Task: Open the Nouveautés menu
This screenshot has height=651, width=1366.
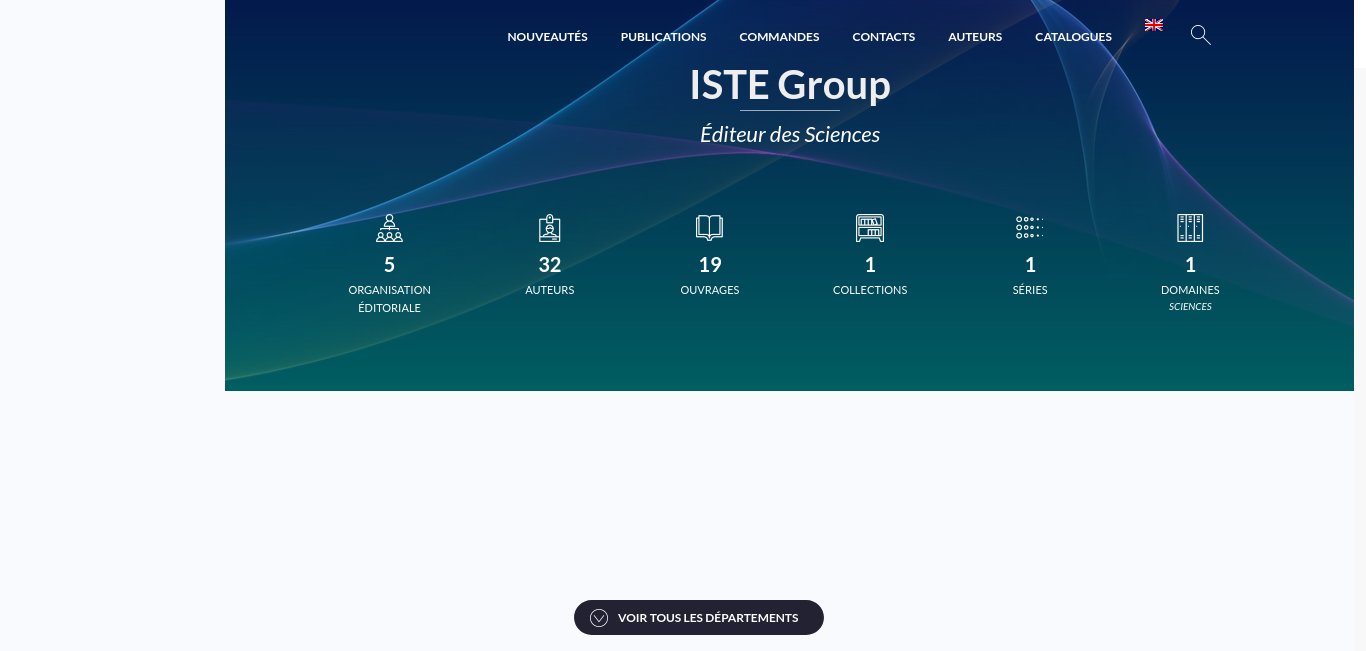Action: (x=547, y=37)
